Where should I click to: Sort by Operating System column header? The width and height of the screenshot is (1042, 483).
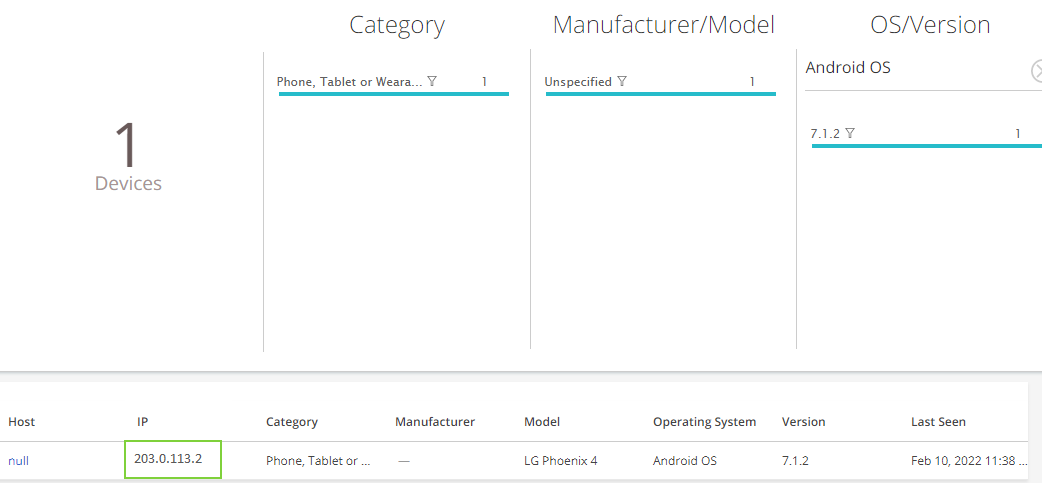point(704,422)
